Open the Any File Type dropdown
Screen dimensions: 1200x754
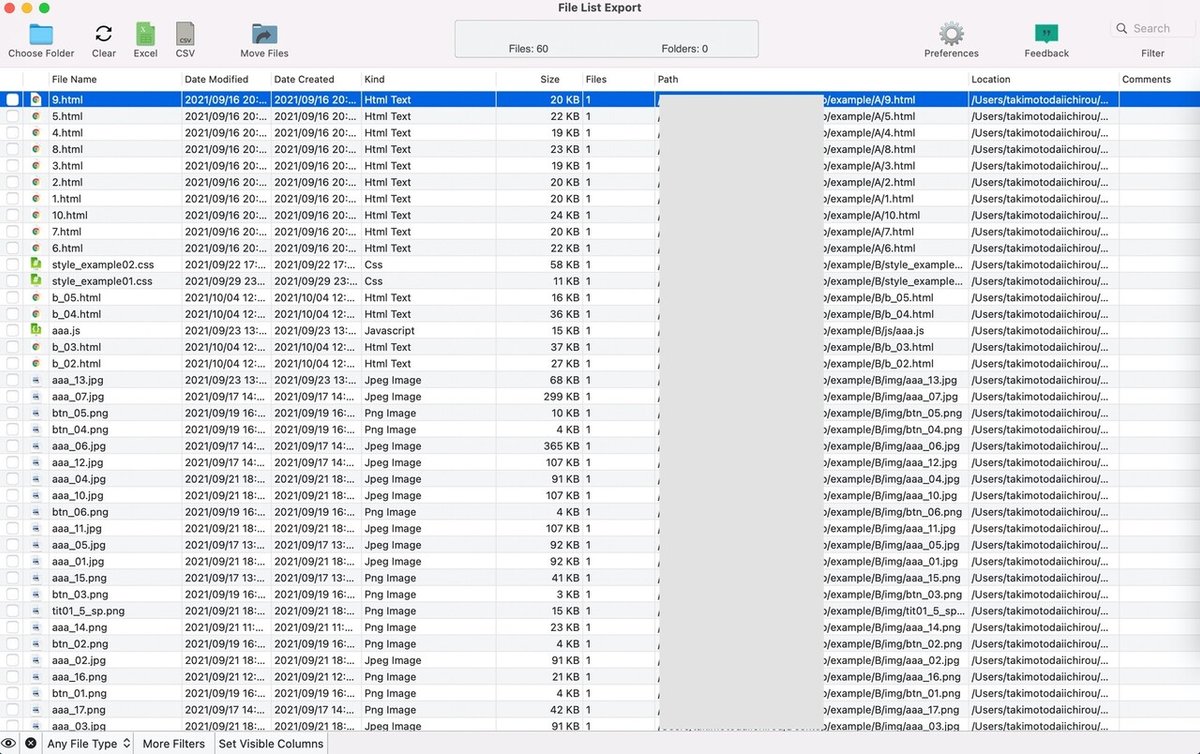coord(89,743)
